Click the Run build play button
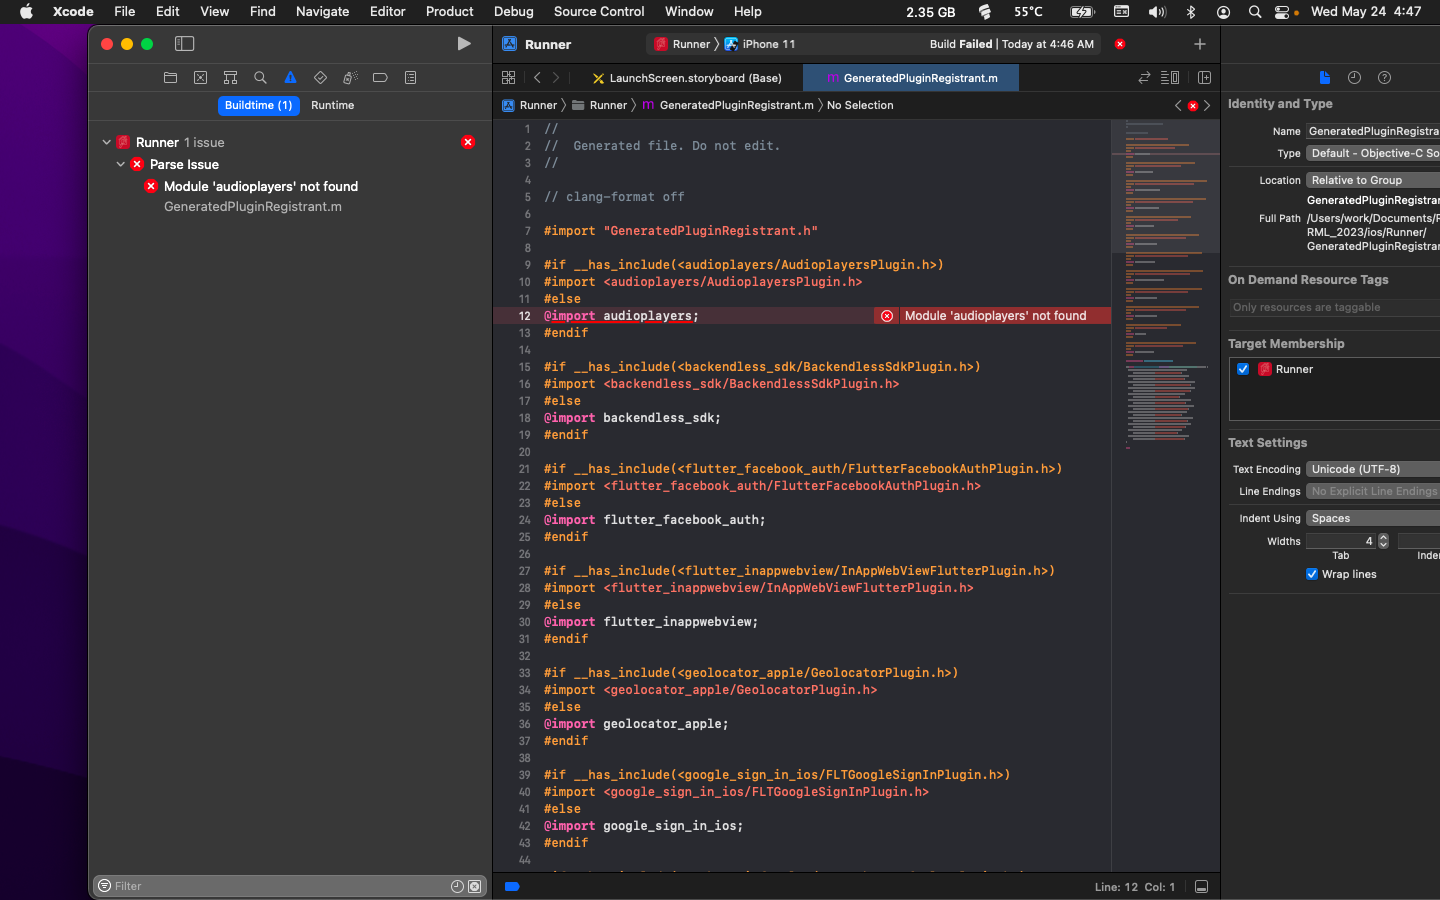This screenshot has height=900, width=1440. (463, 44)
